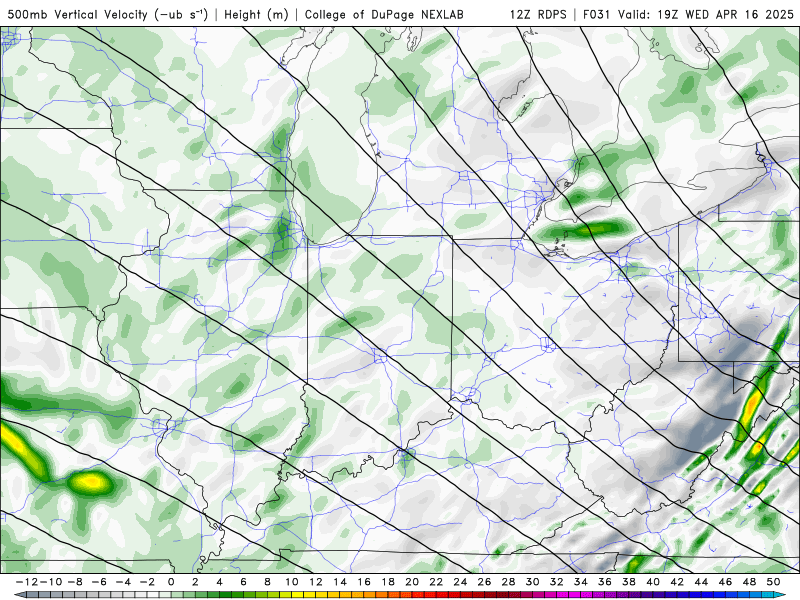Click the 'F031' forecast hour label
Viewport: 800px width, 600px height.
point(597,14)
